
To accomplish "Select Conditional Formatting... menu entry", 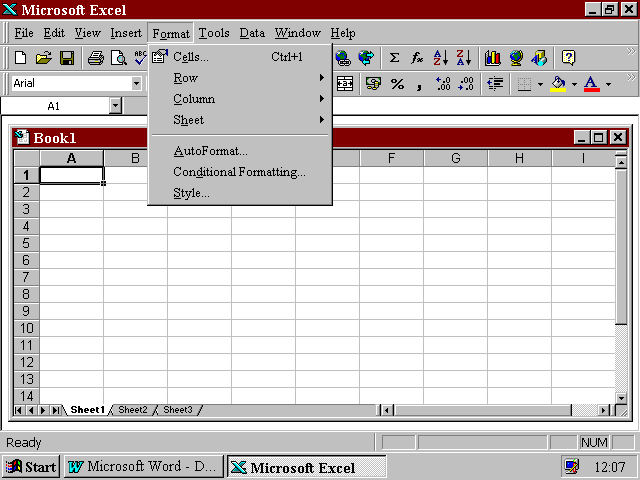I will tap(240, 172).
